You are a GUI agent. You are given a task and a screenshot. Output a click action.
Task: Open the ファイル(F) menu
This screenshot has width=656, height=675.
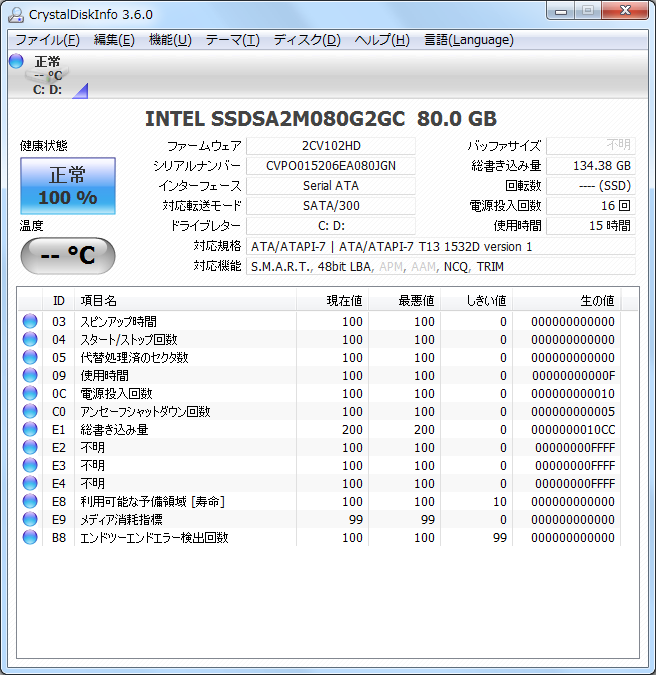tap(47, 40)
